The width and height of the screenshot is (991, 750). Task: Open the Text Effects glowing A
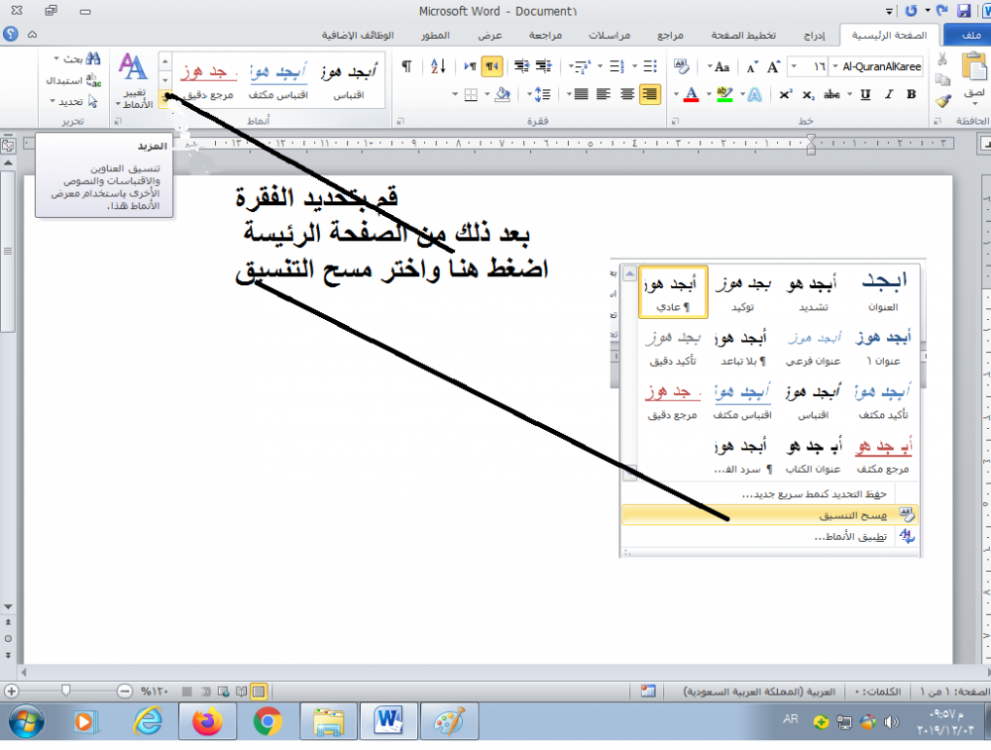(x=755, y=95)
